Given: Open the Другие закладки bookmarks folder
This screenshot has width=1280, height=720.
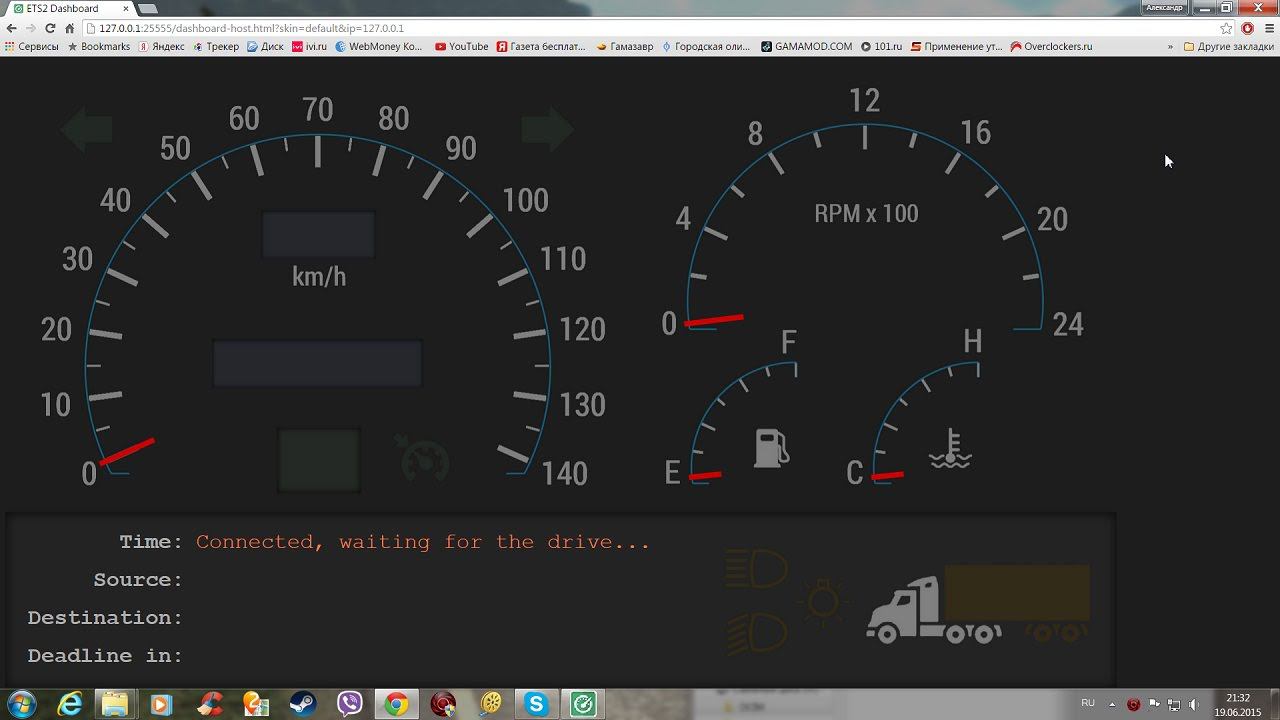Looking at the screenshot, I should click(1228, 47).
